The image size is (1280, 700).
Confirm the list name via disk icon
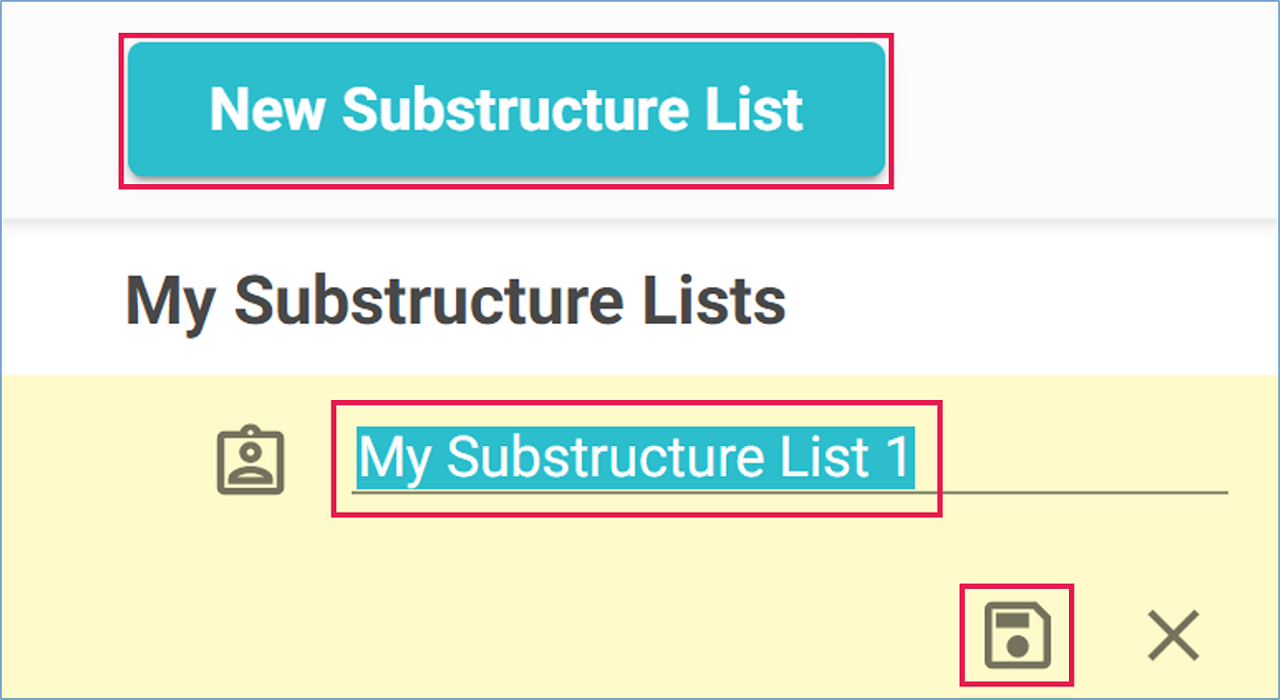(1016, 635)
